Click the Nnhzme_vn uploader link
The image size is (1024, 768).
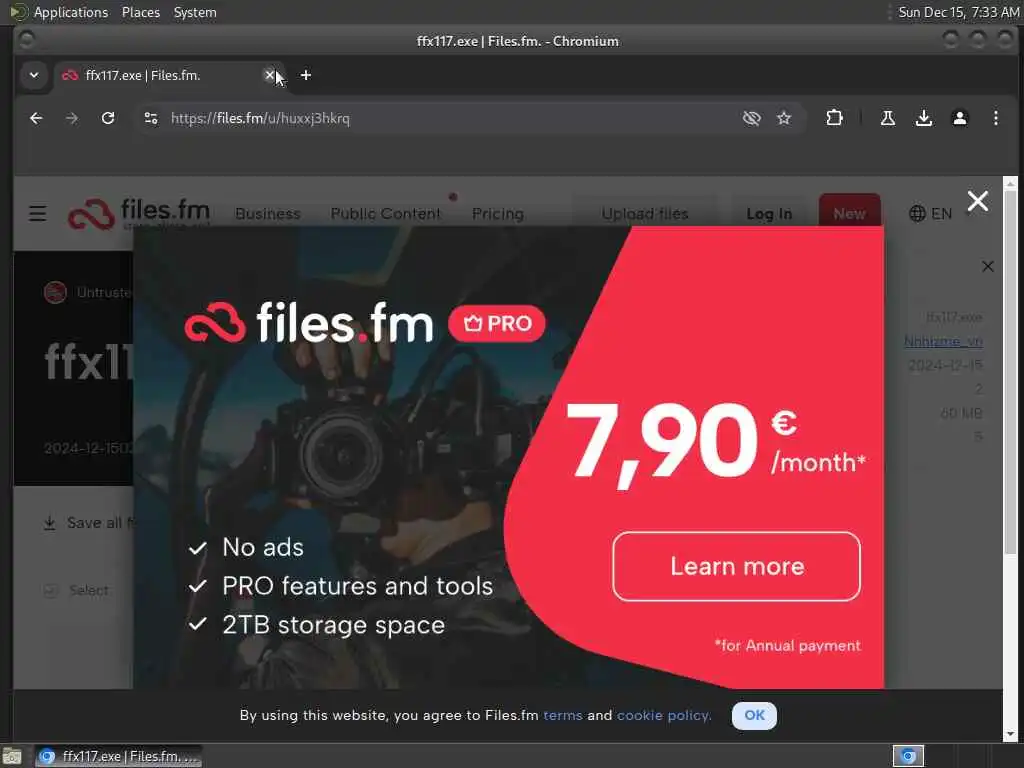click(x=943, y=341)
